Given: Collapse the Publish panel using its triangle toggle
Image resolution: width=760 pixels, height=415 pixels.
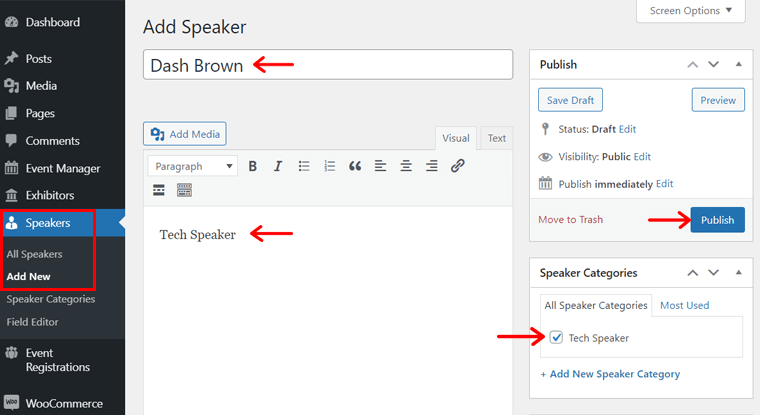Looking at the screenshot, I should pyautogui.click(x=738, y=64).
